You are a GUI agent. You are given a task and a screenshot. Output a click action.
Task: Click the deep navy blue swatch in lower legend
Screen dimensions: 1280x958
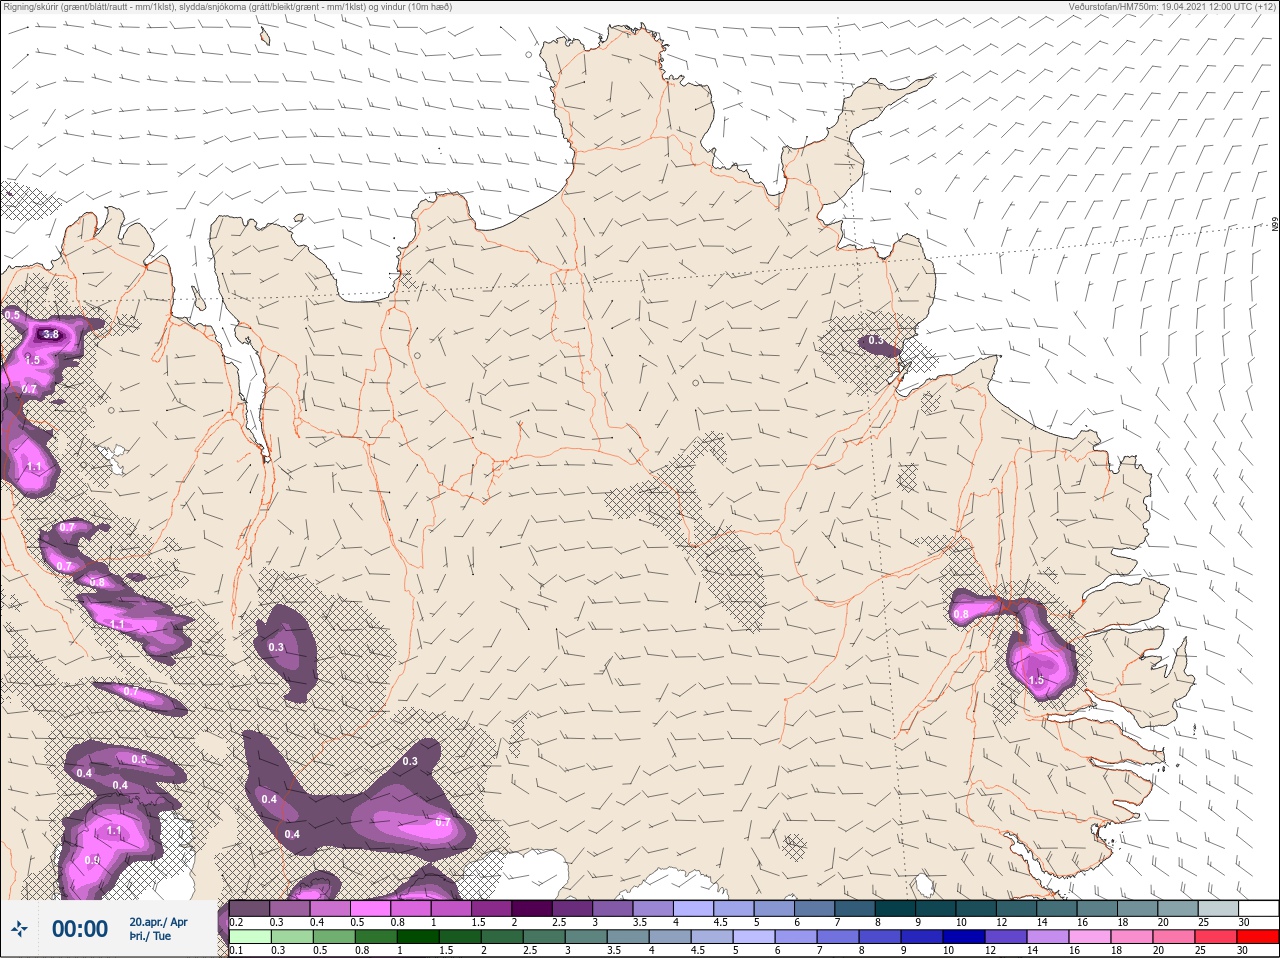tap(964, 936)
